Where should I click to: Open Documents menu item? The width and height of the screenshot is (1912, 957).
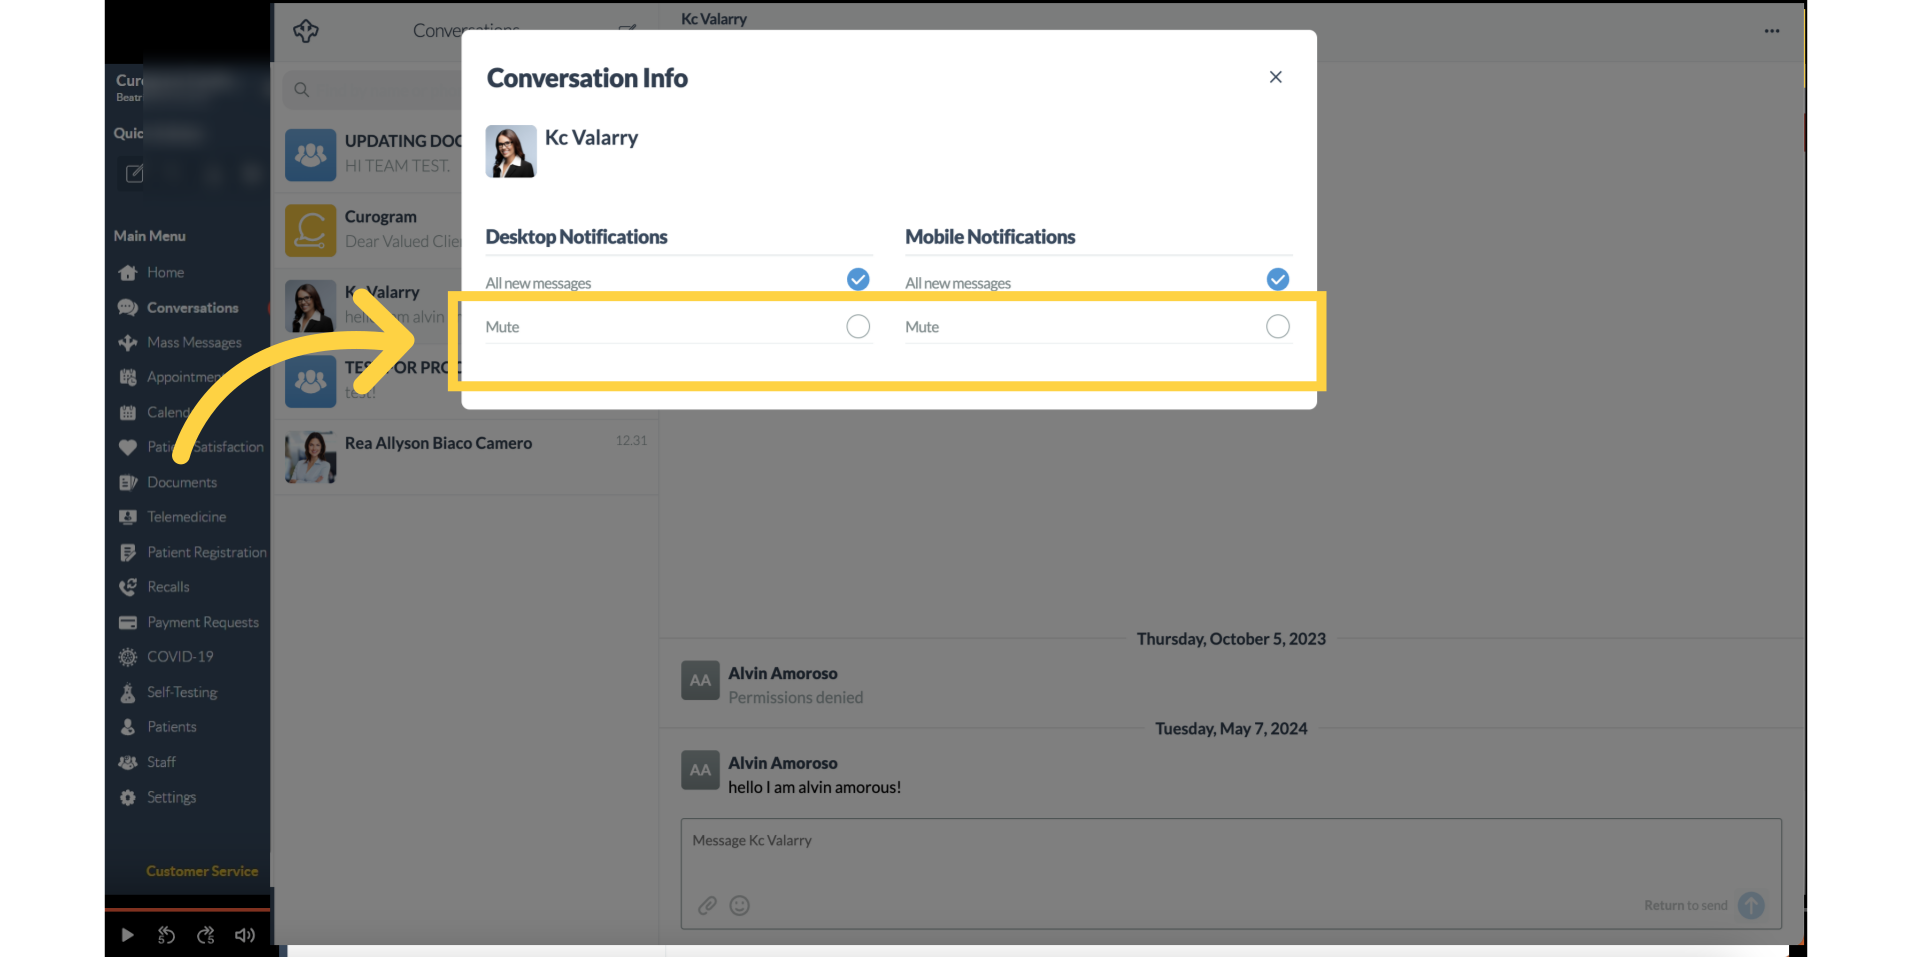coord(181,482)
